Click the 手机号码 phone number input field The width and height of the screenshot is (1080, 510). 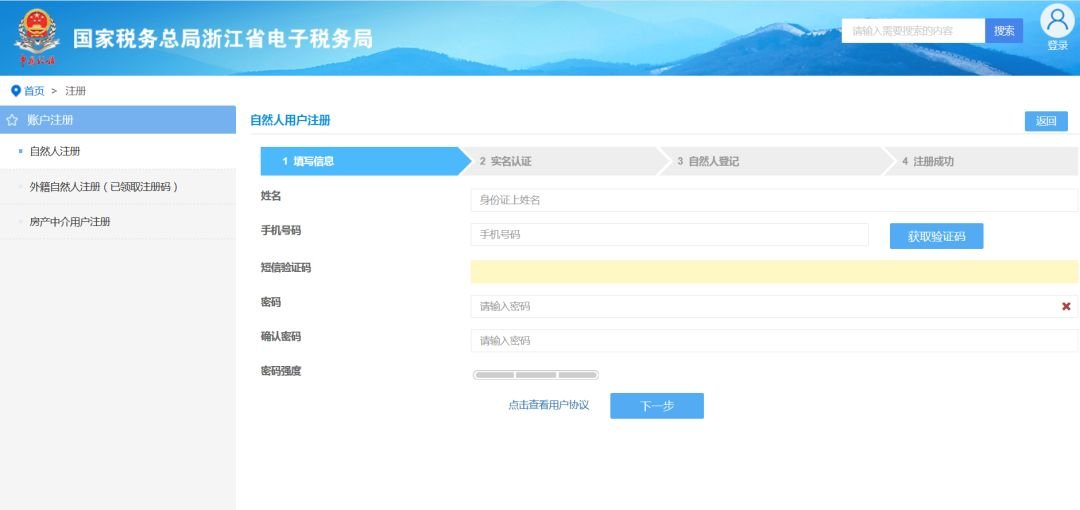pos(668,235)
